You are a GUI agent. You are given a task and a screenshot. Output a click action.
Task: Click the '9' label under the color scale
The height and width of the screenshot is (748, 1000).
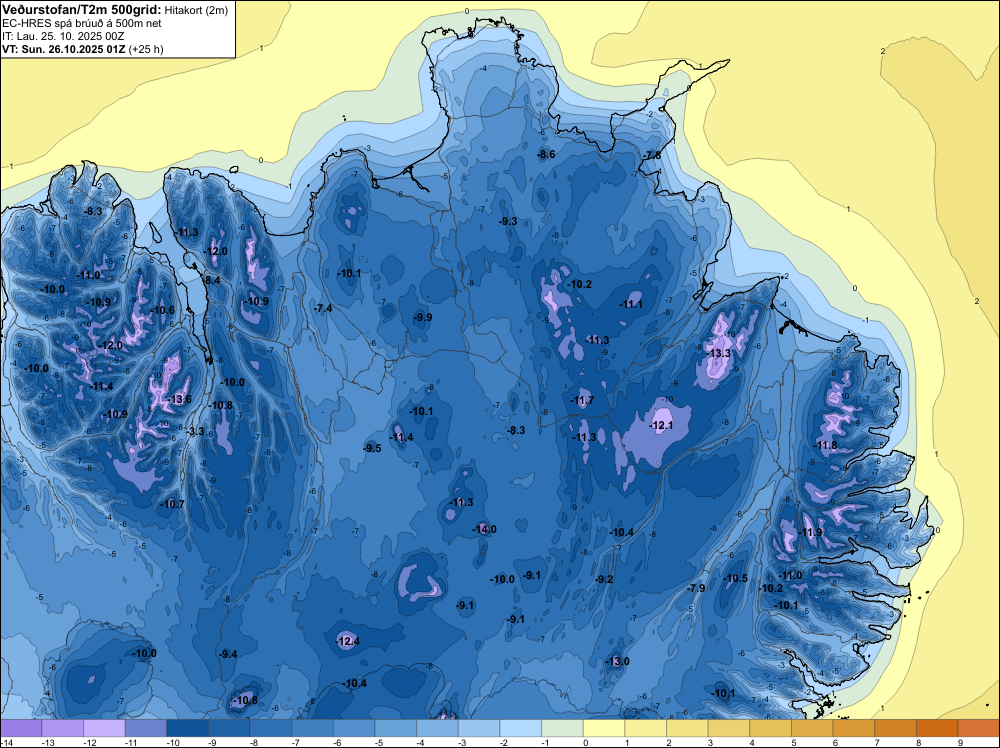pyautogui.click(x=960, y=743)
